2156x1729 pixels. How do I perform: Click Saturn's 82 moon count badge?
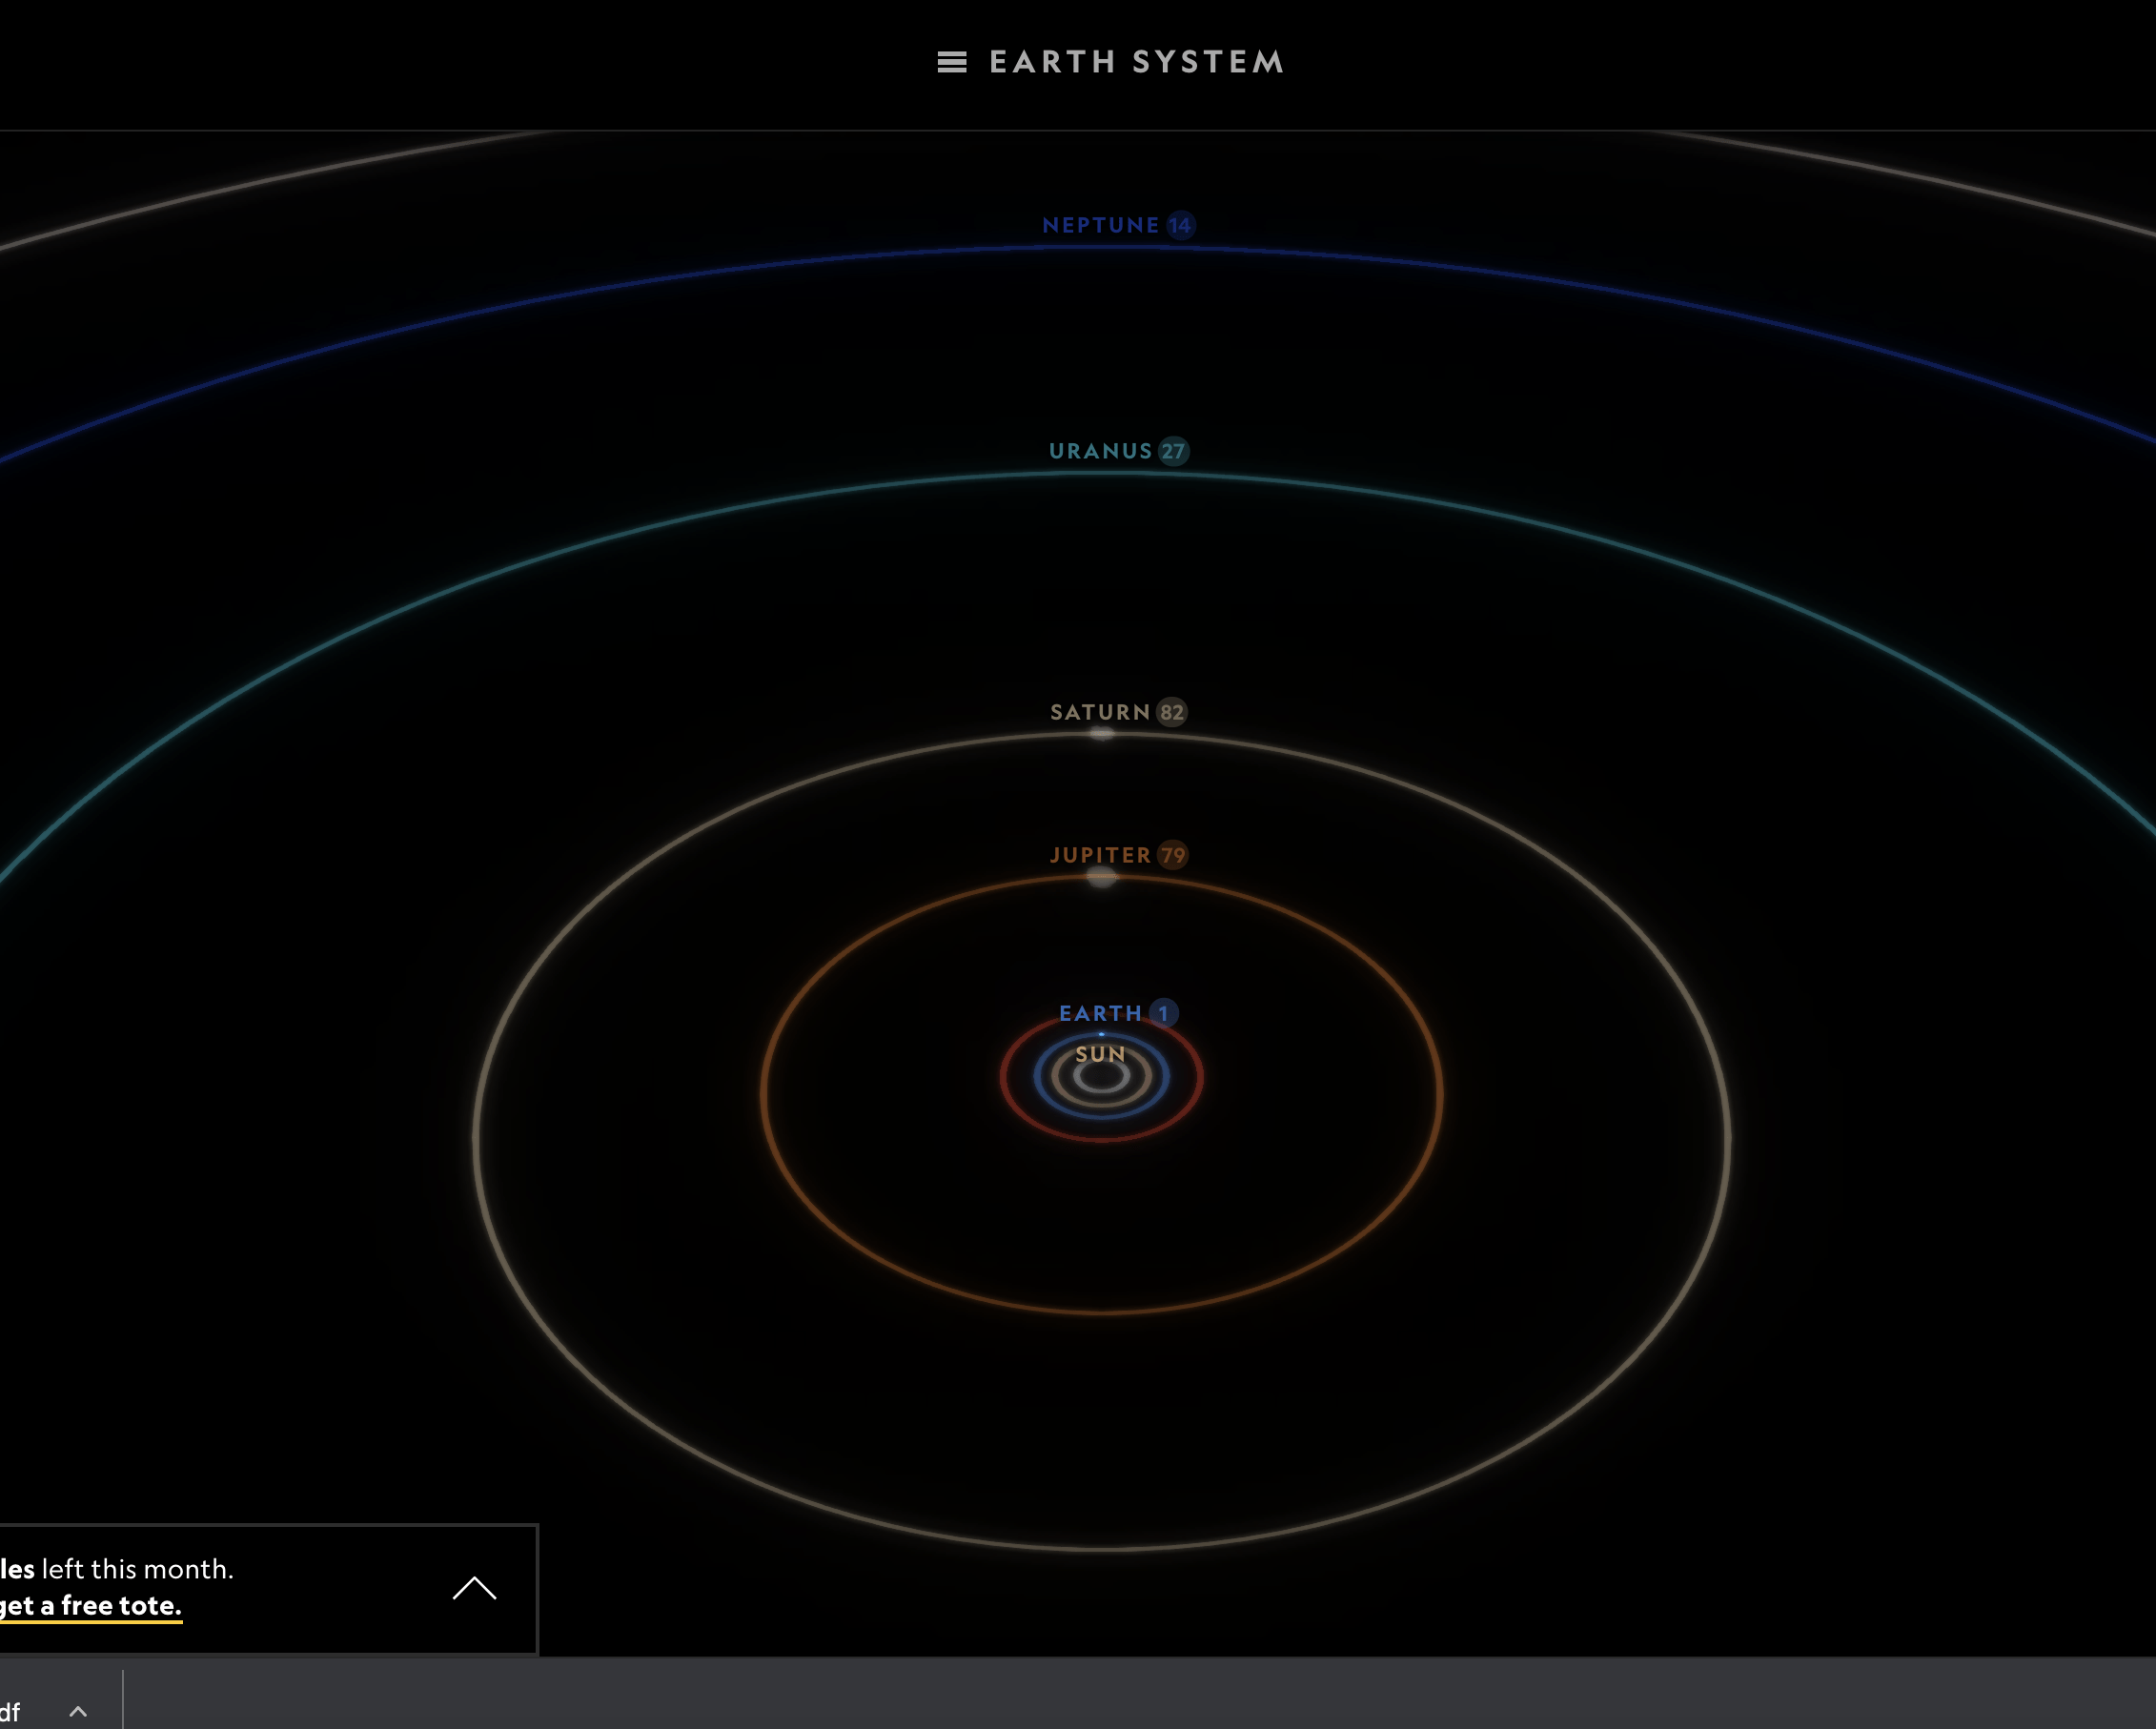point(1171,712)
